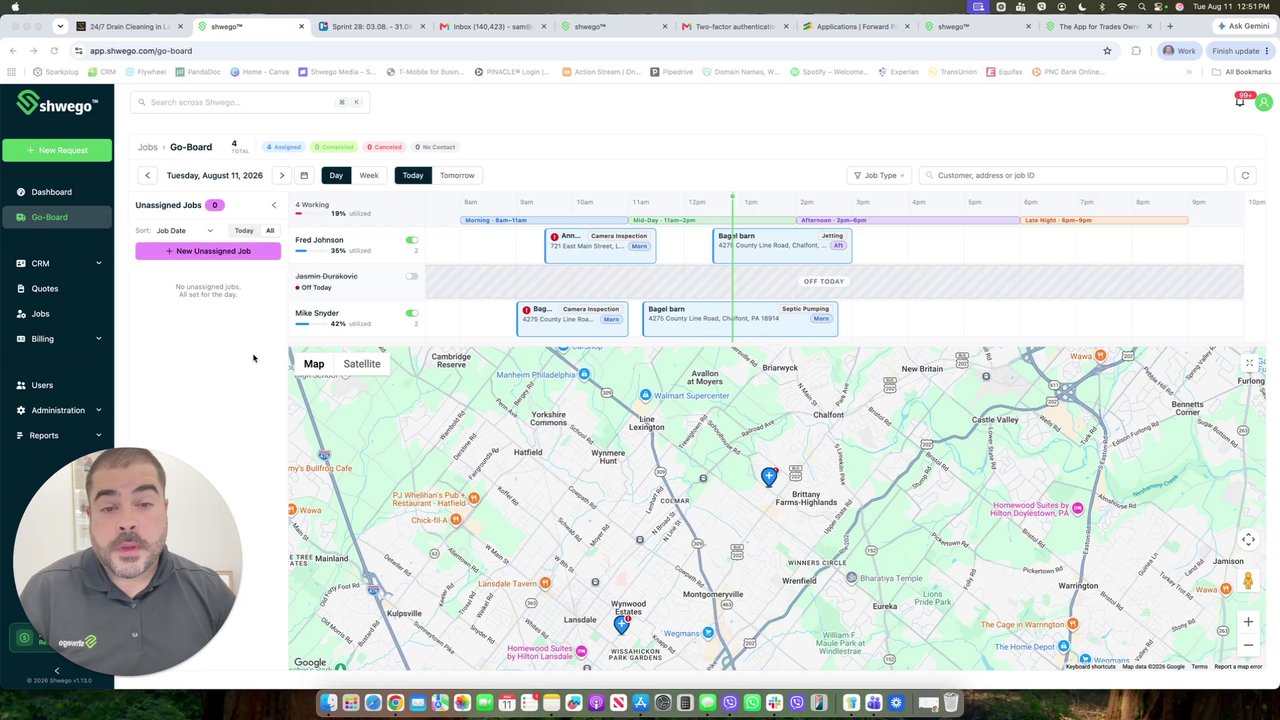1280x720 pixels.
Task: Advance to the next day arrow
Action: (x=282, y=175)
